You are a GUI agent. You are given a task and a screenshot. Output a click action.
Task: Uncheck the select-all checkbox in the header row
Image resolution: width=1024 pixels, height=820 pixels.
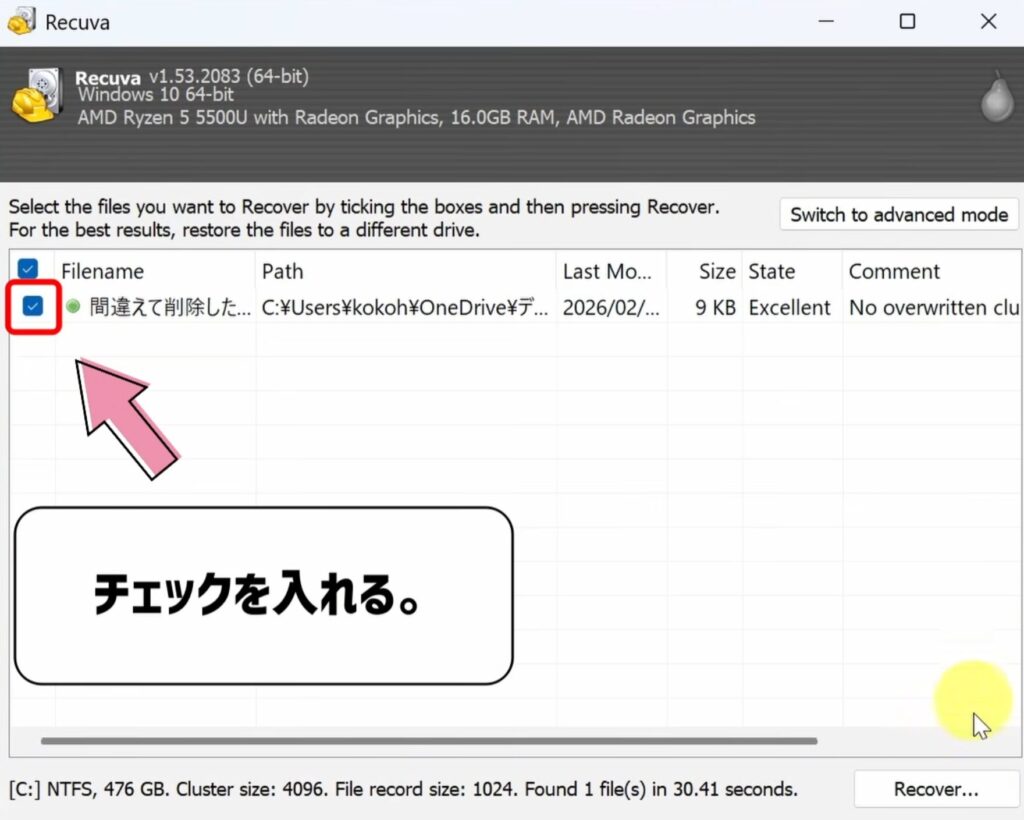click(x=28, y=270)
